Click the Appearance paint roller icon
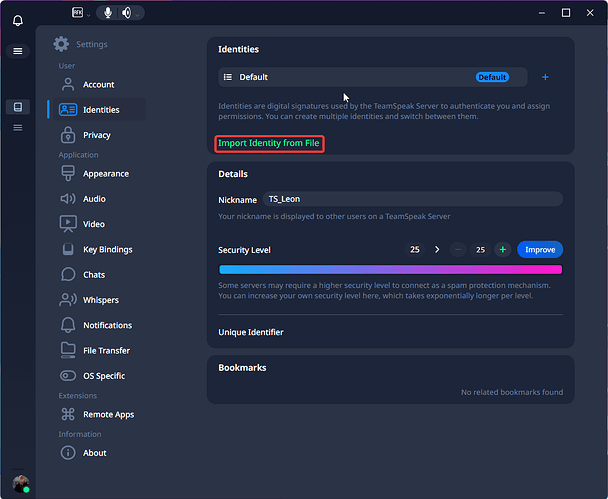This screenshot has width=608, height=499. (x=68, y=173)
